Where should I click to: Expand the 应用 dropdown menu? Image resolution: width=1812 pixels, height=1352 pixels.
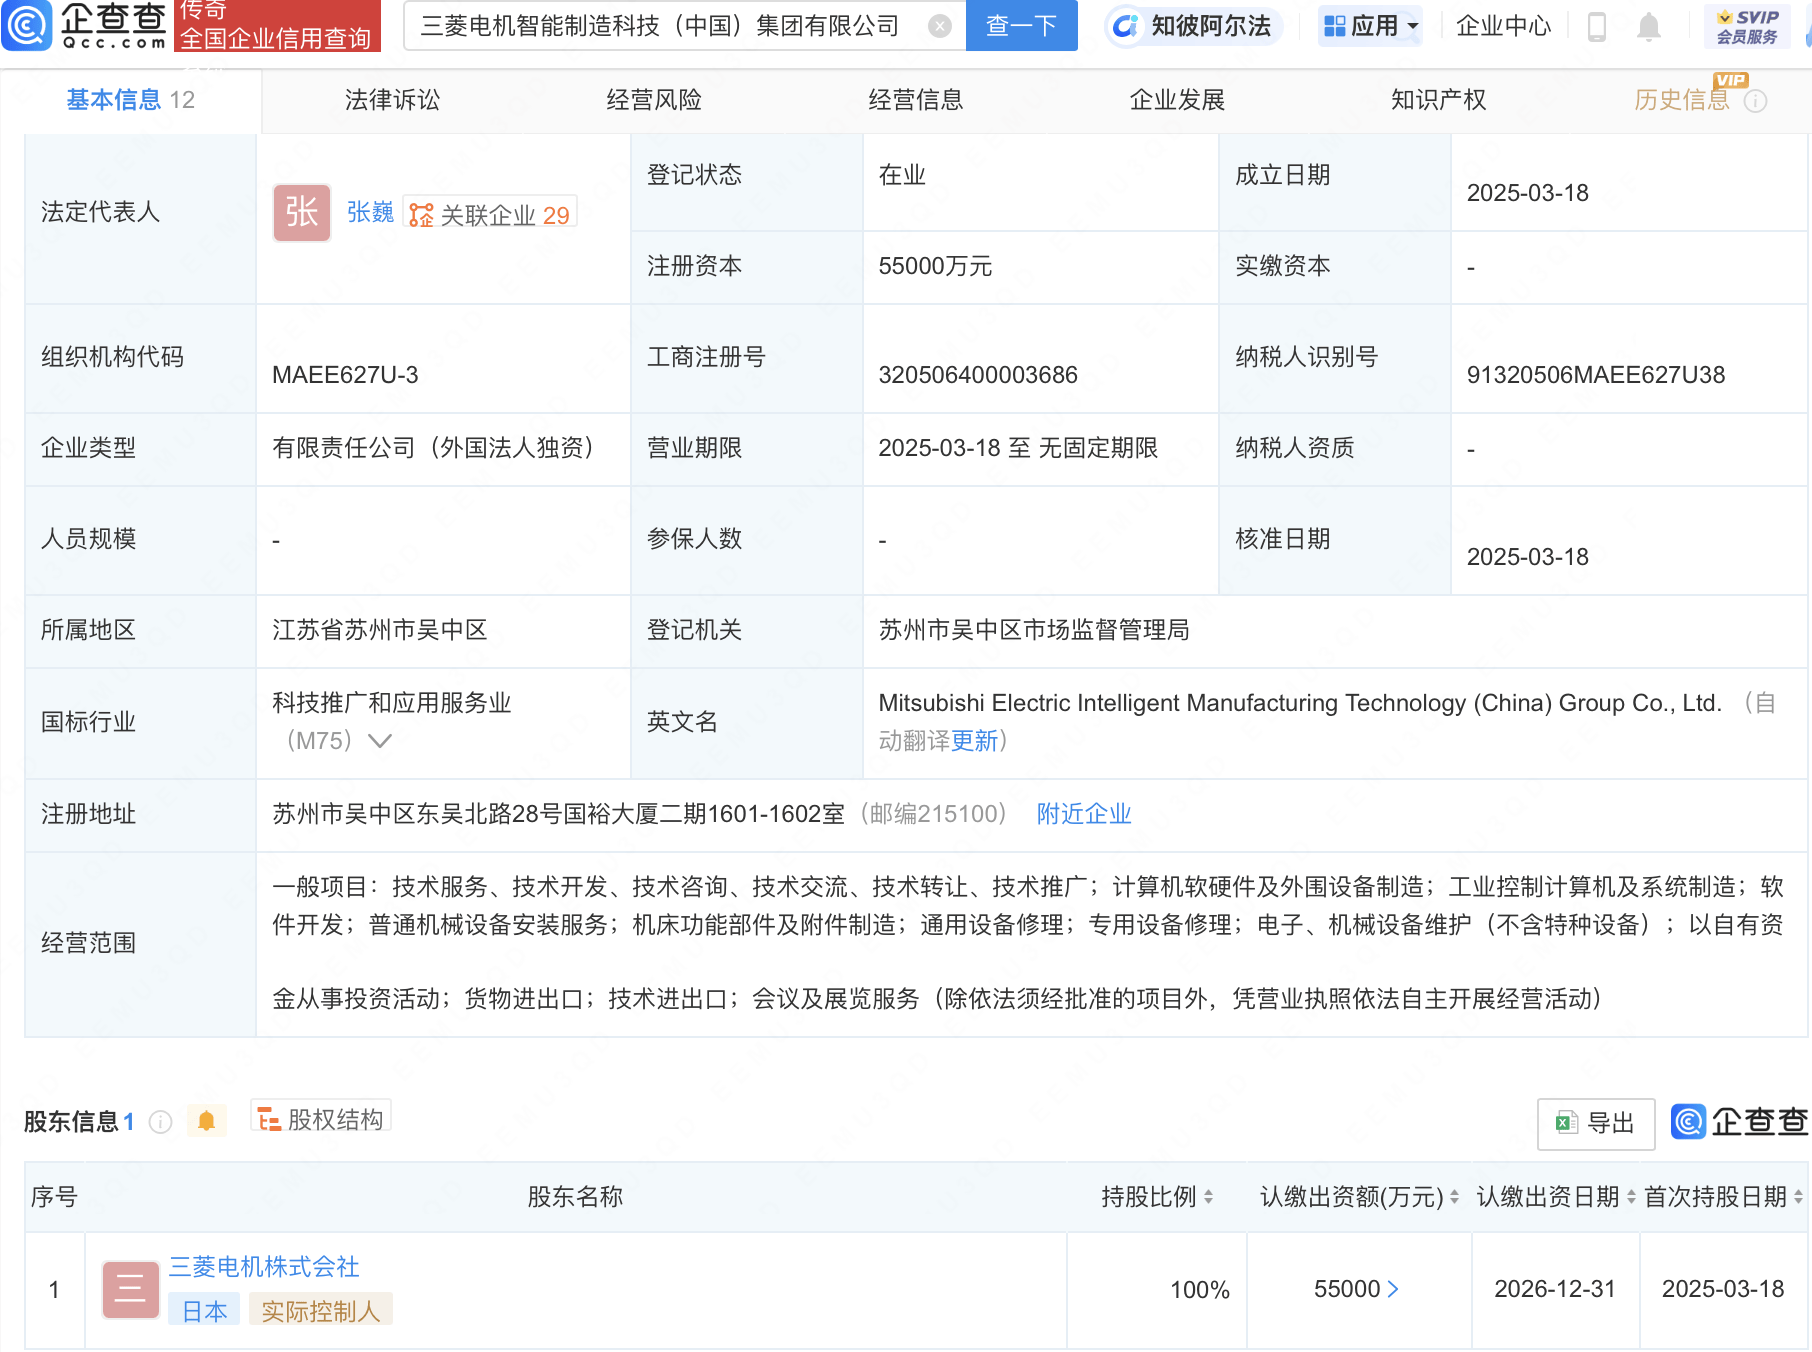pyautogui.click(x=1370, y=26)
